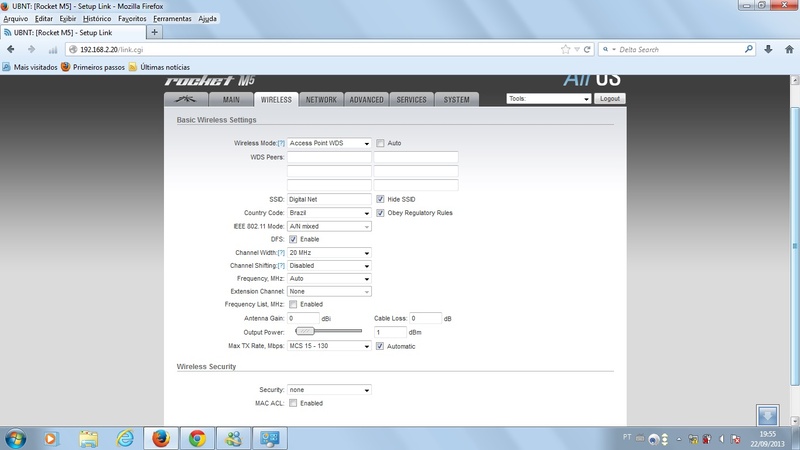Open the Extension Channel dropdown
The width and height of the screenshot is (800, 450).
[x=329, y=291]
